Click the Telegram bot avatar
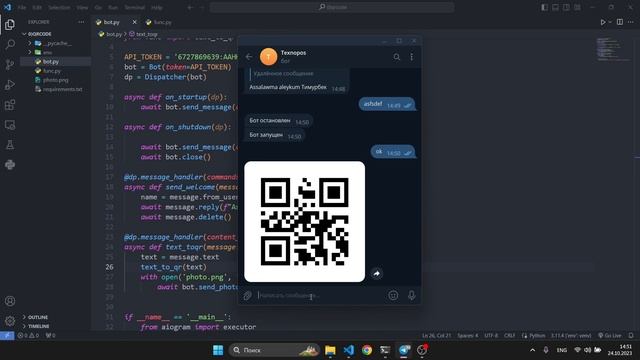 click(x=269, y=57)
